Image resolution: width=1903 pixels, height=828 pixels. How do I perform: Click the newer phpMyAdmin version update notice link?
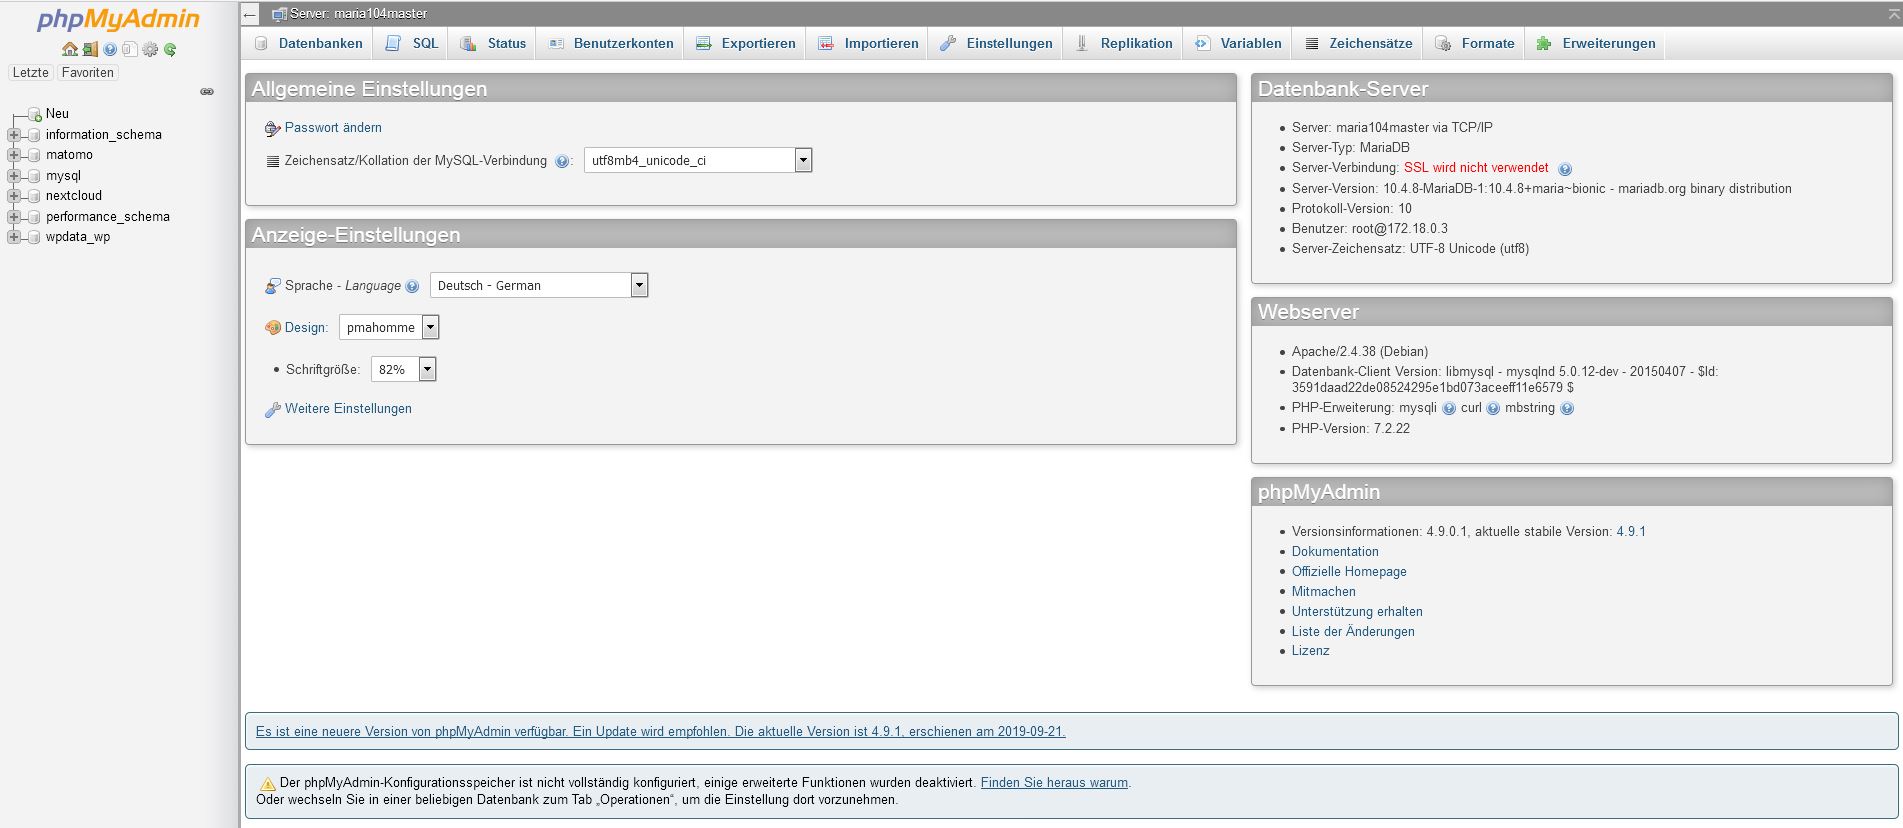coord(660,732)
